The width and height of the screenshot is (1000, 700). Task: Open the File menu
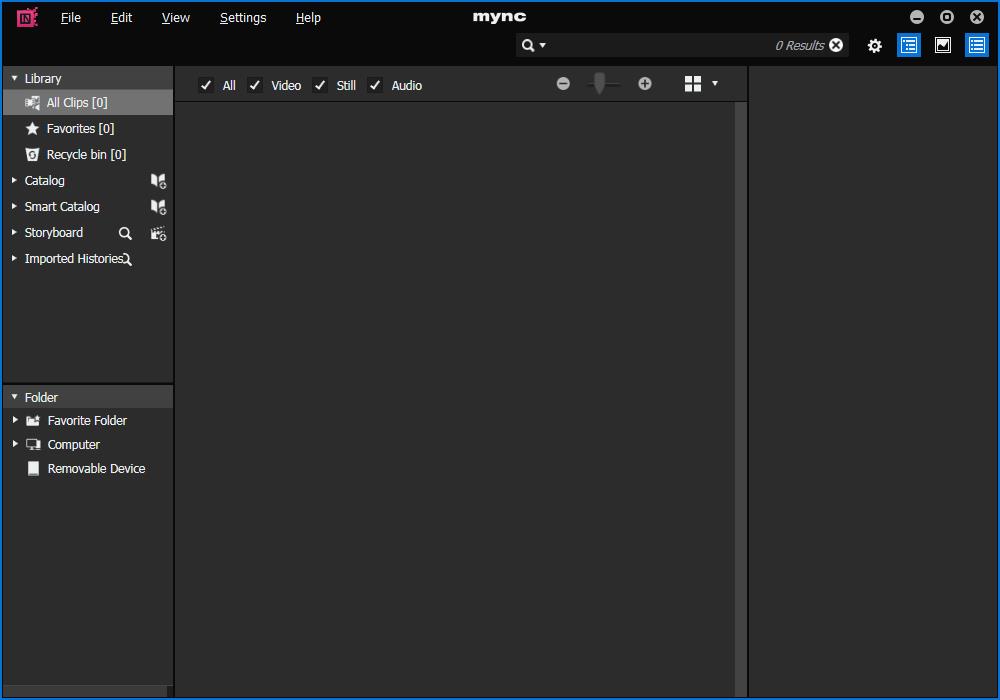[x=71, y=18]
